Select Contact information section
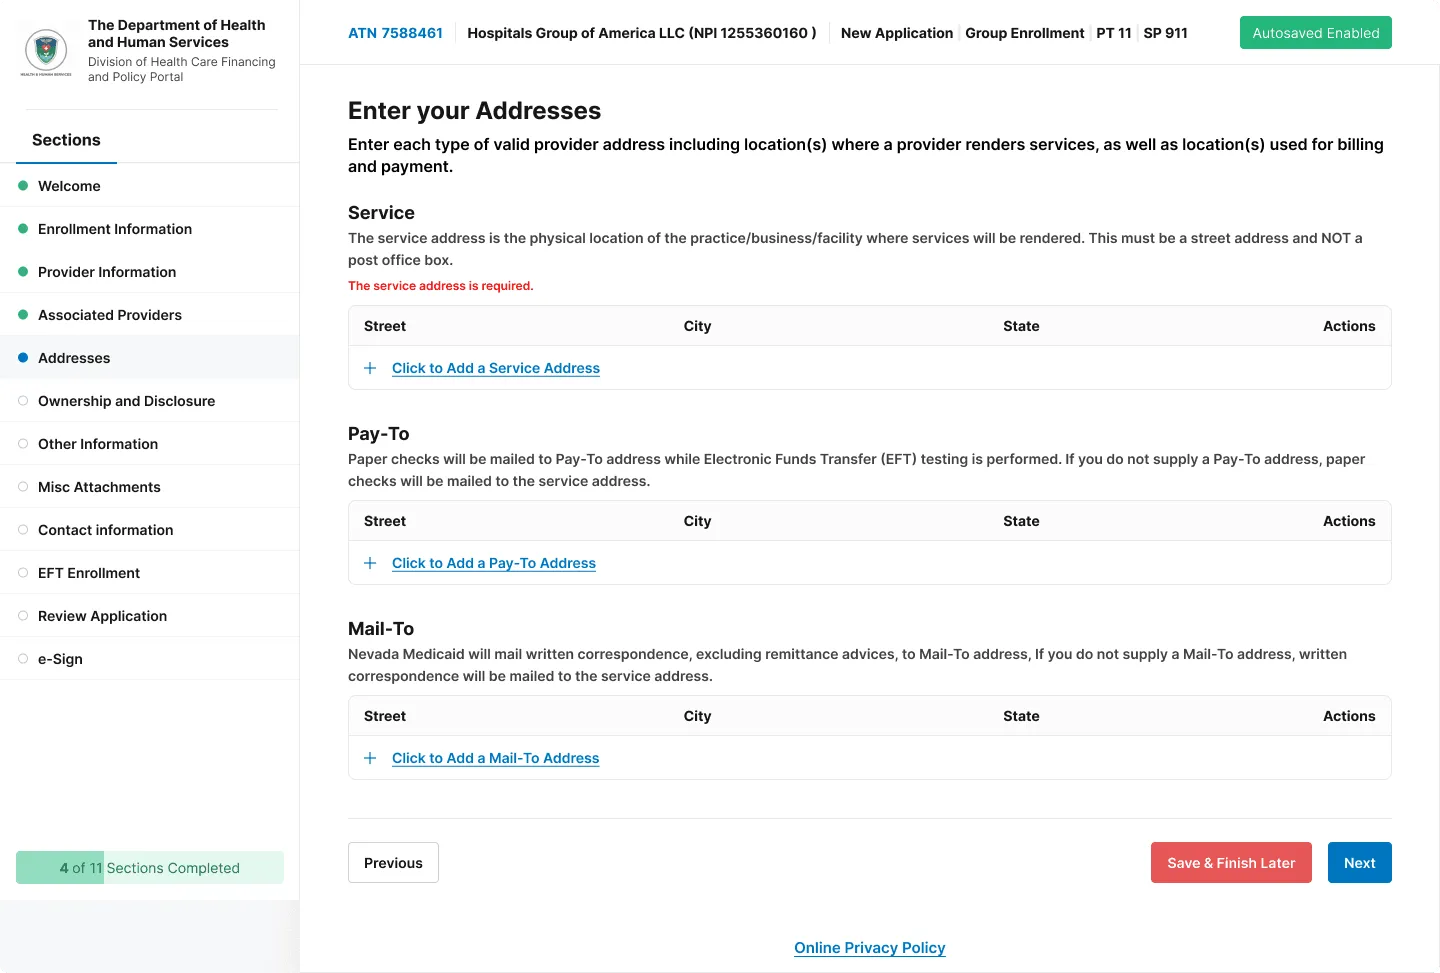Image resolution: width=1440 pixels, height=973 pixels. (150, 530)
